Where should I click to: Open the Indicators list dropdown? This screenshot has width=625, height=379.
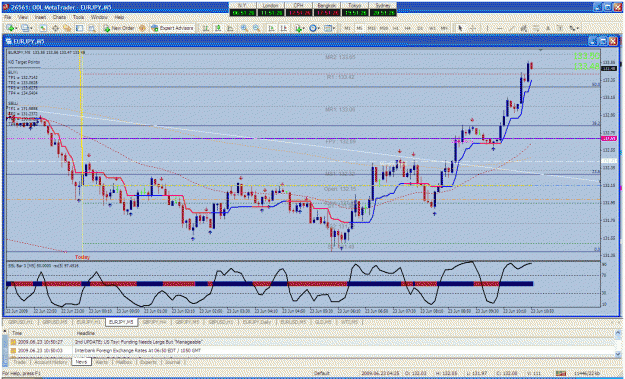[x=299, y=28]
